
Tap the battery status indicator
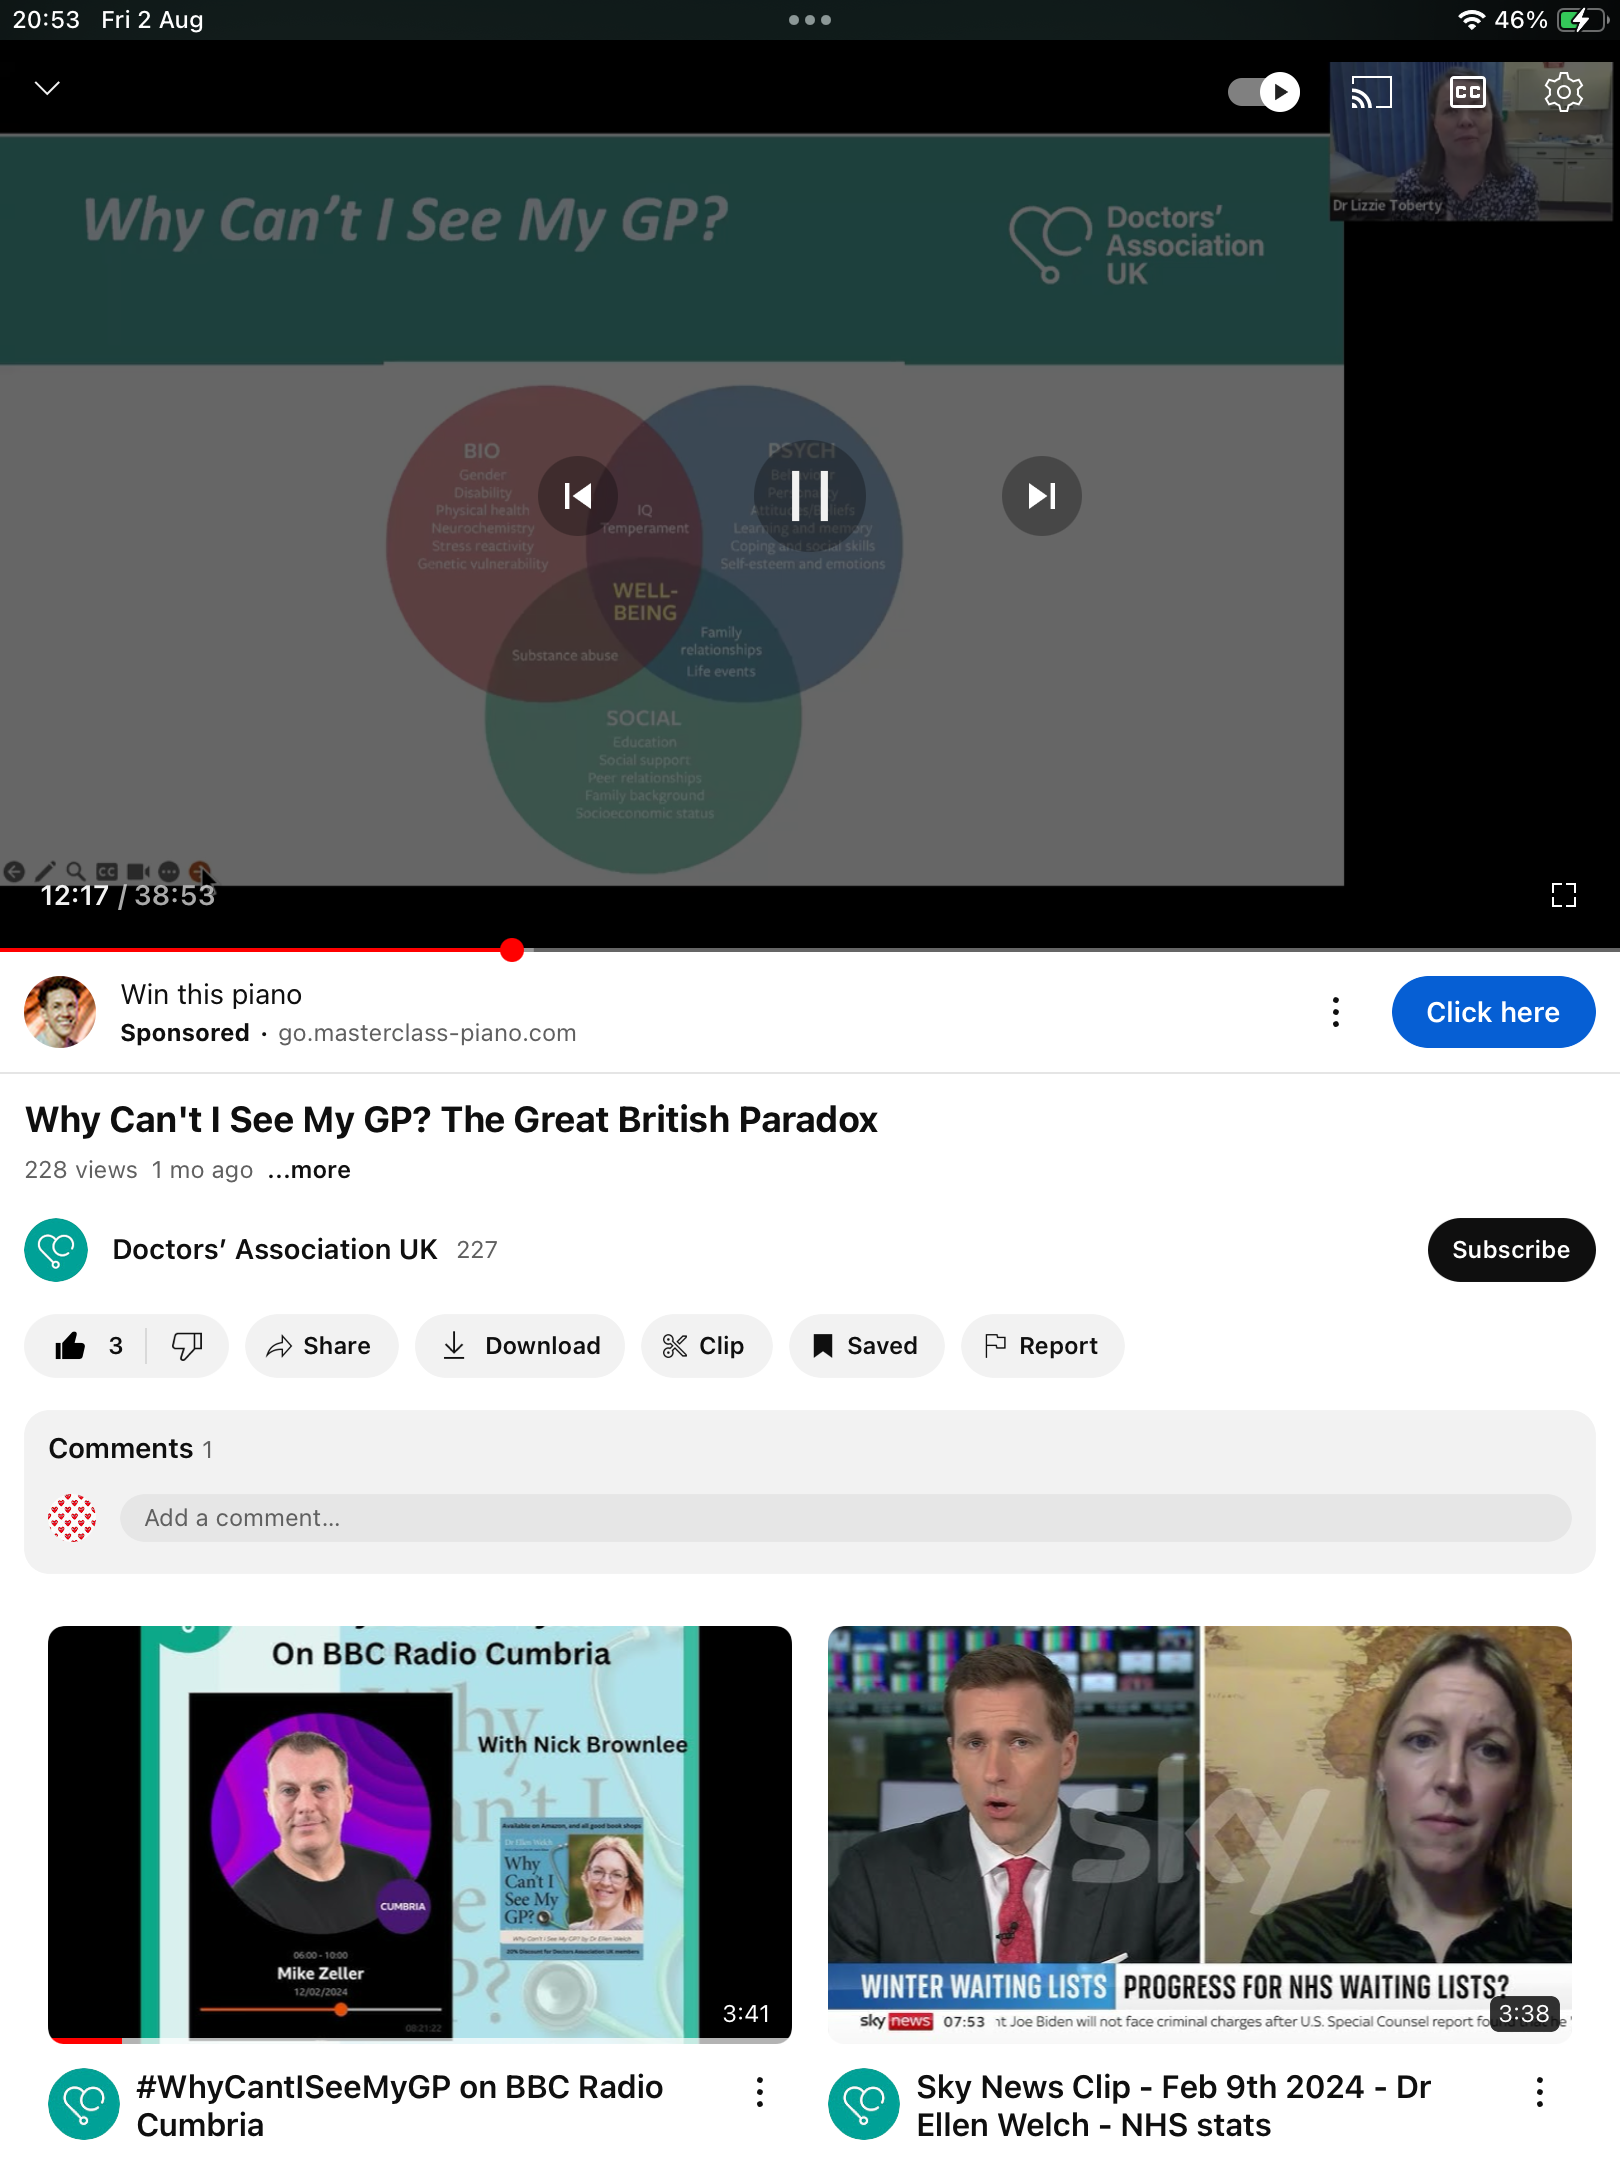point(1582,20)
